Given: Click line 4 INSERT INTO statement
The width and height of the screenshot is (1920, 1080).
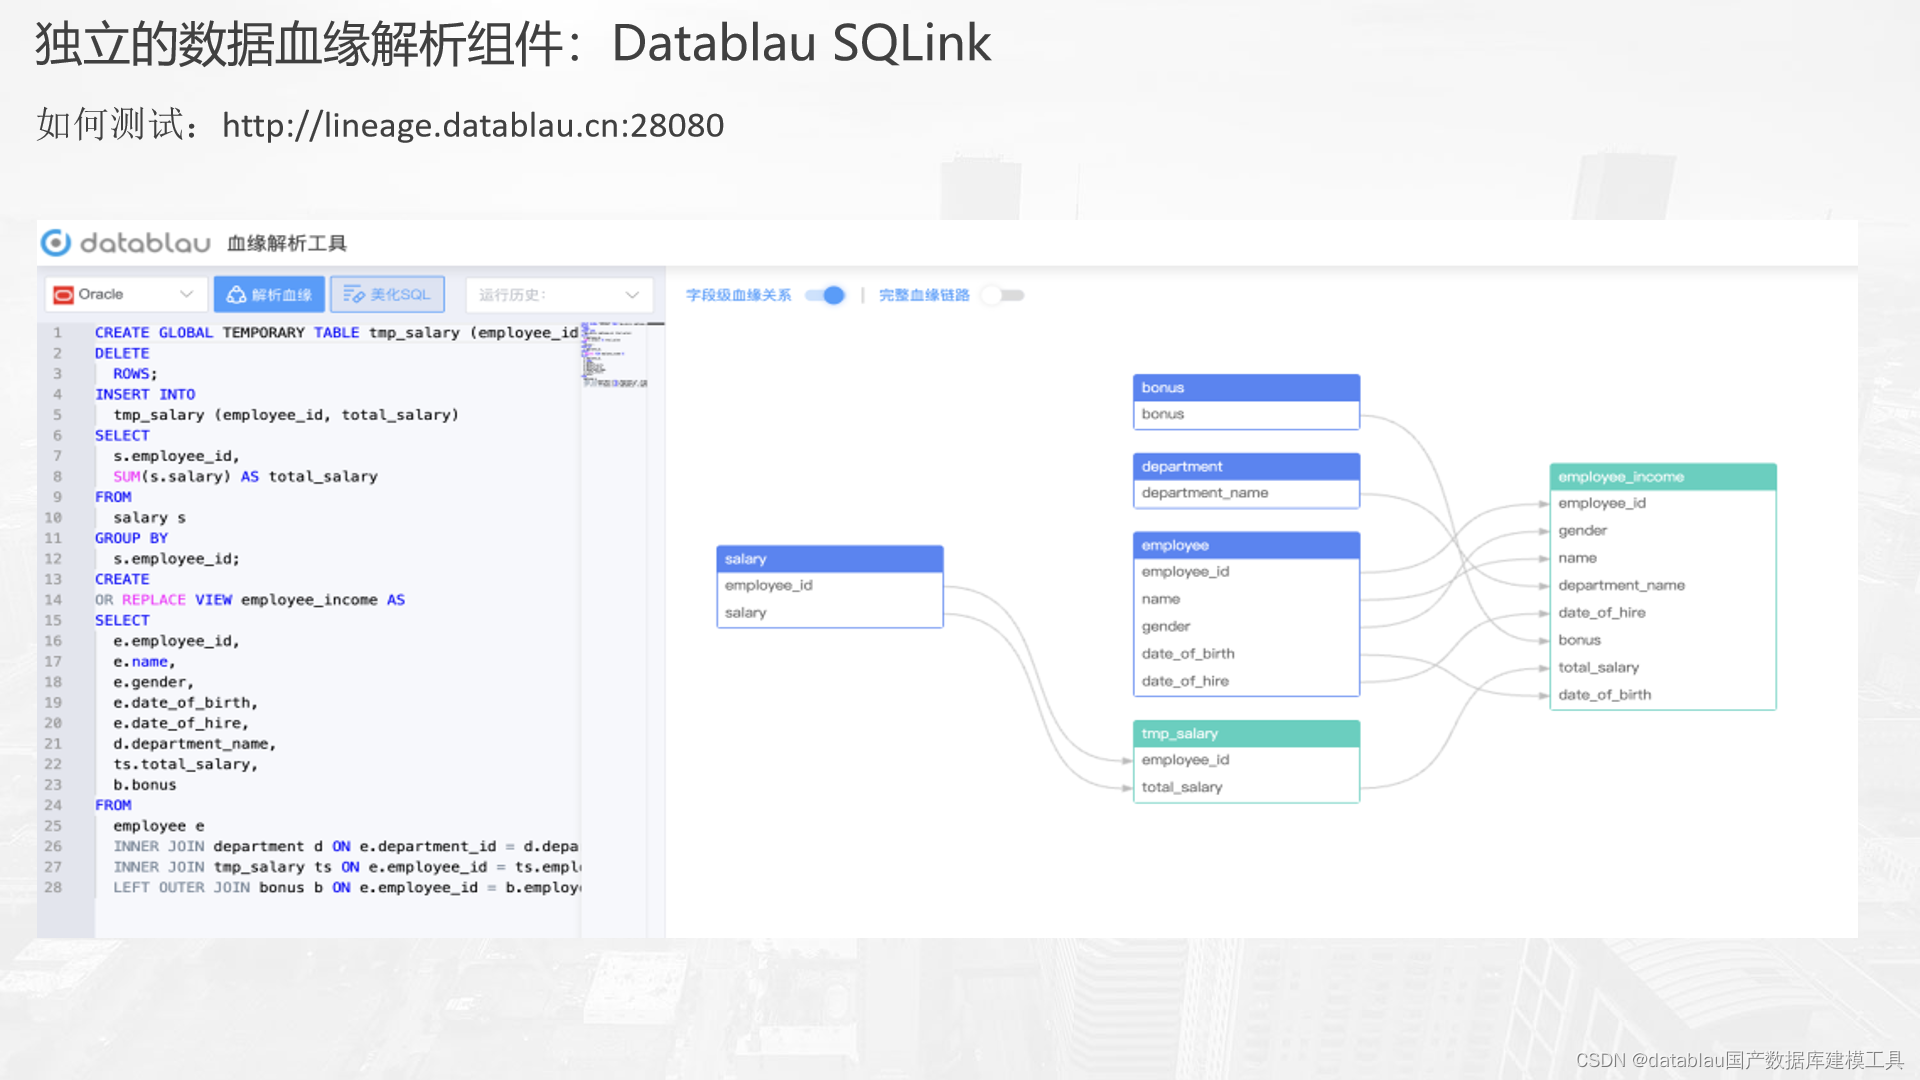Looking at the screenshot, I should [x=145, y=394].
